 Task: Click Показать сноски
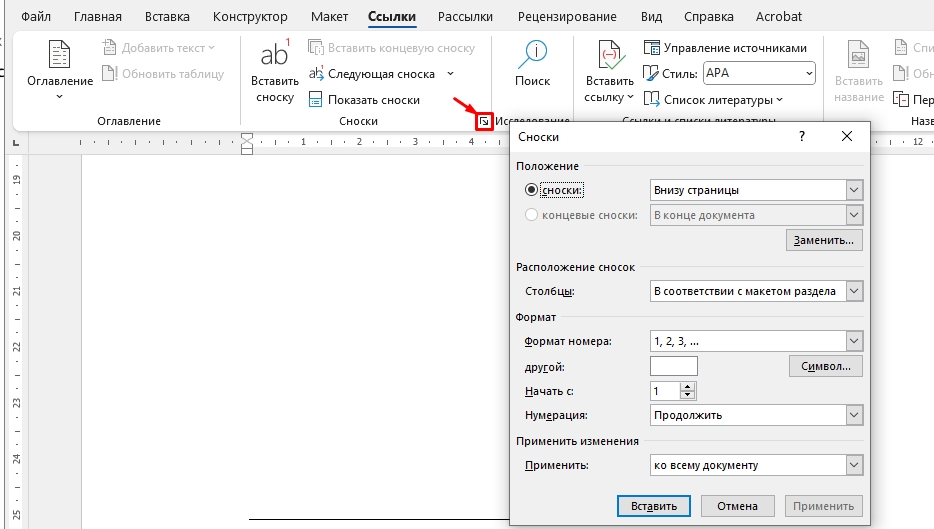click(364, 100)
